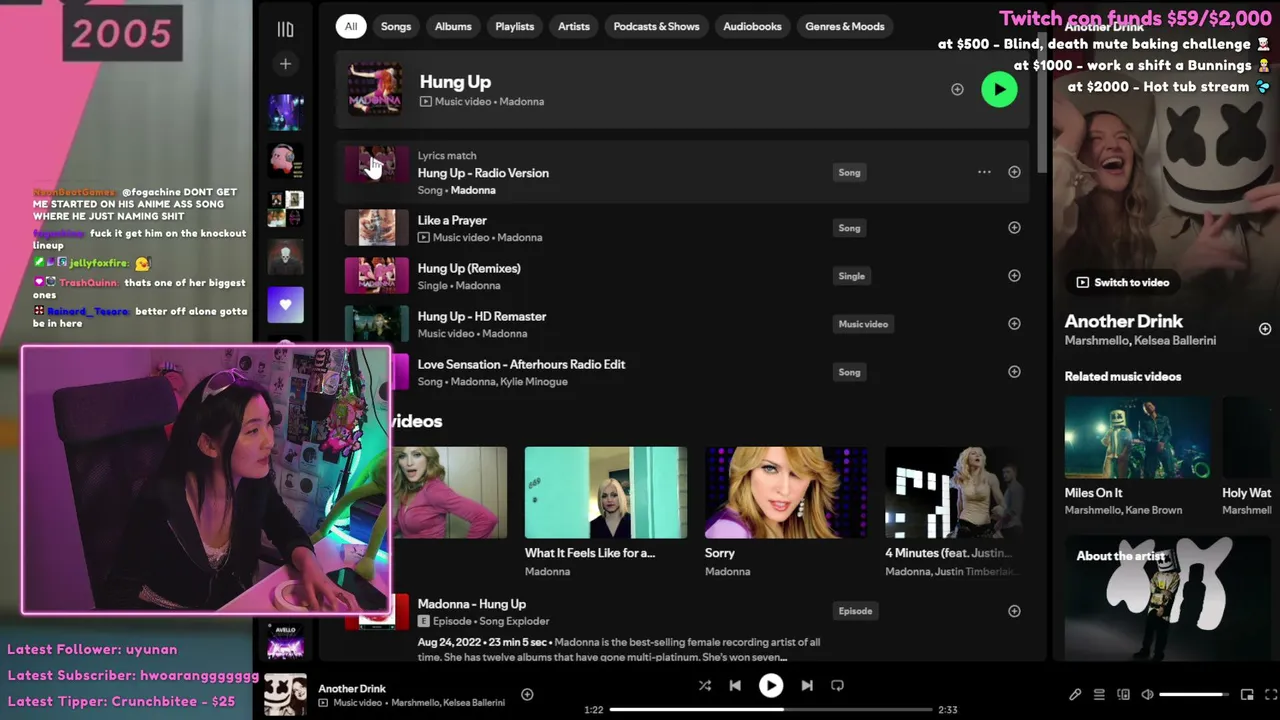Image resolution: width=1280 pixels, height=720 pixels.
Task: Select the All filter chip
Action: pos(351,26)
